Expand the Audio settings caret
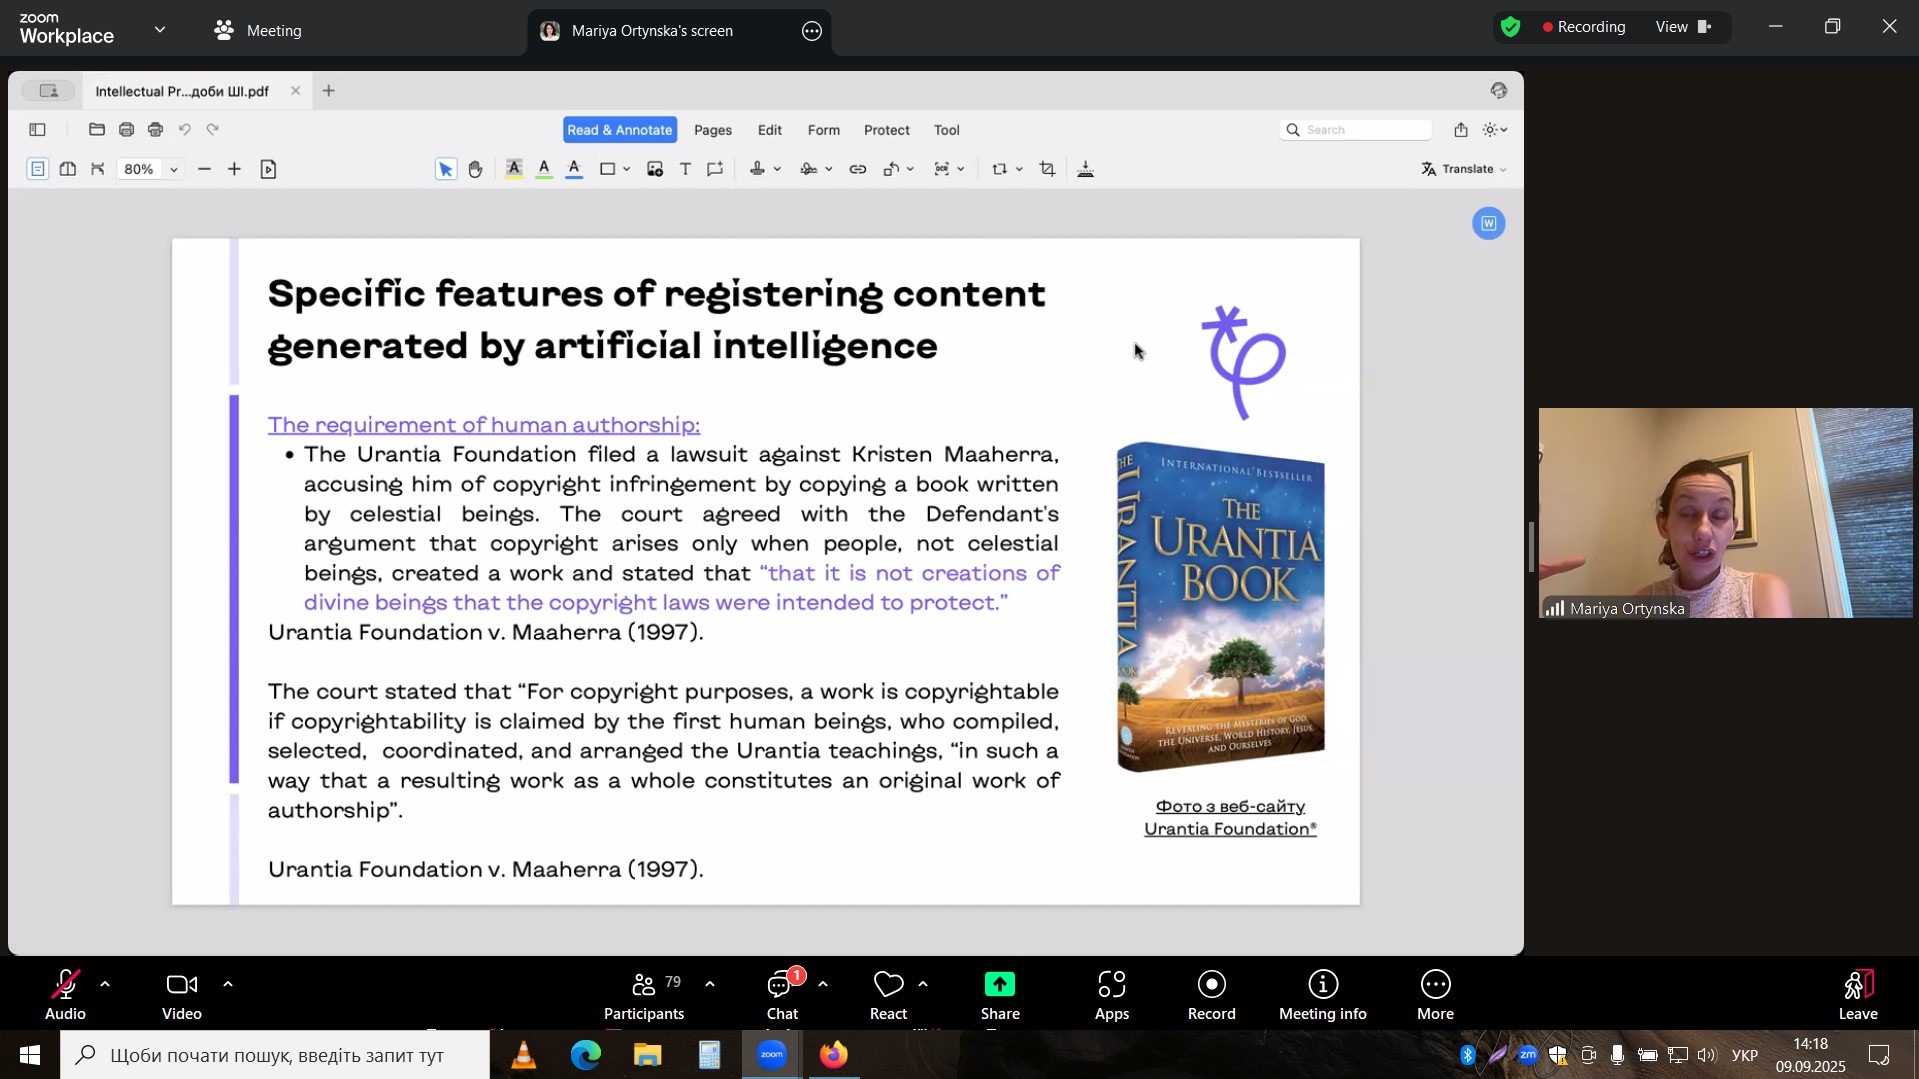 pyautogui.click(x=105, y=985)
